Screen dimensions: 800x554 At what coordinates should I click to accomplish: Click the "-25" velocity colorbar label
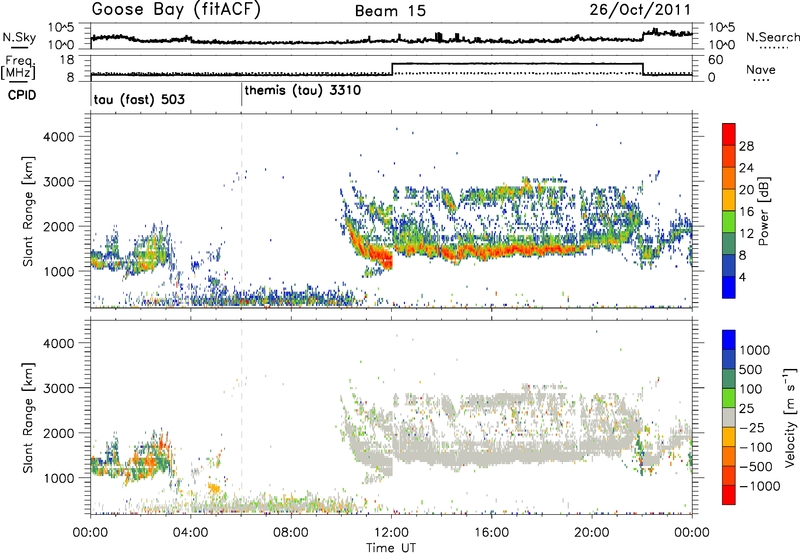pyautogui.click(x=752, y=427)
